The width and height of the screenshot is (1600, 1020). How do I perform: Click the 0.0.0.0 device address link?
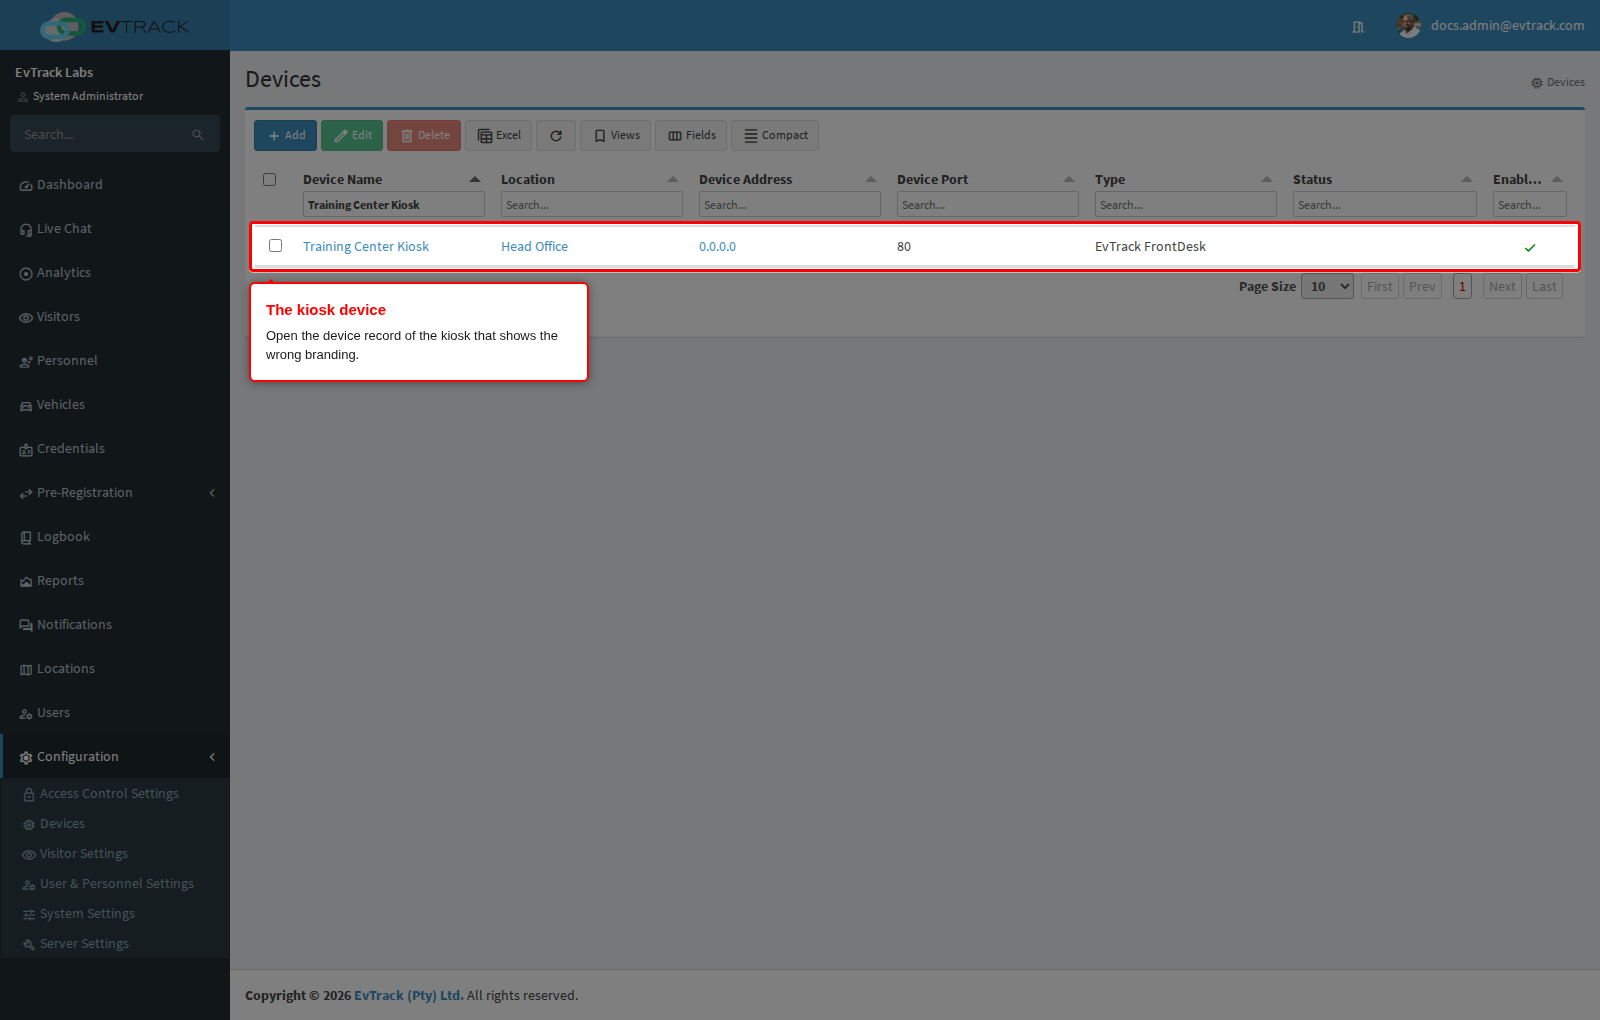[717, 247]
